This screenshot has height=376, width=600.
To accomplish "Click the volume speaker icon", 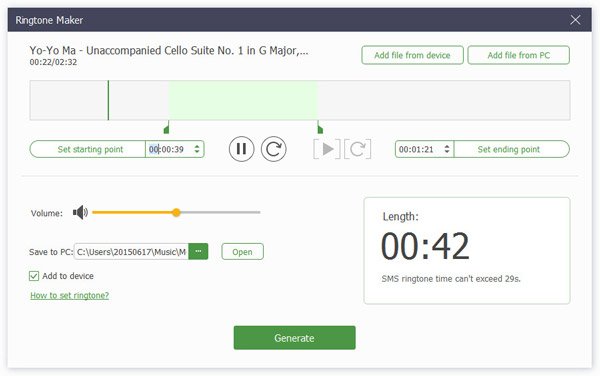I will point(80,212).
